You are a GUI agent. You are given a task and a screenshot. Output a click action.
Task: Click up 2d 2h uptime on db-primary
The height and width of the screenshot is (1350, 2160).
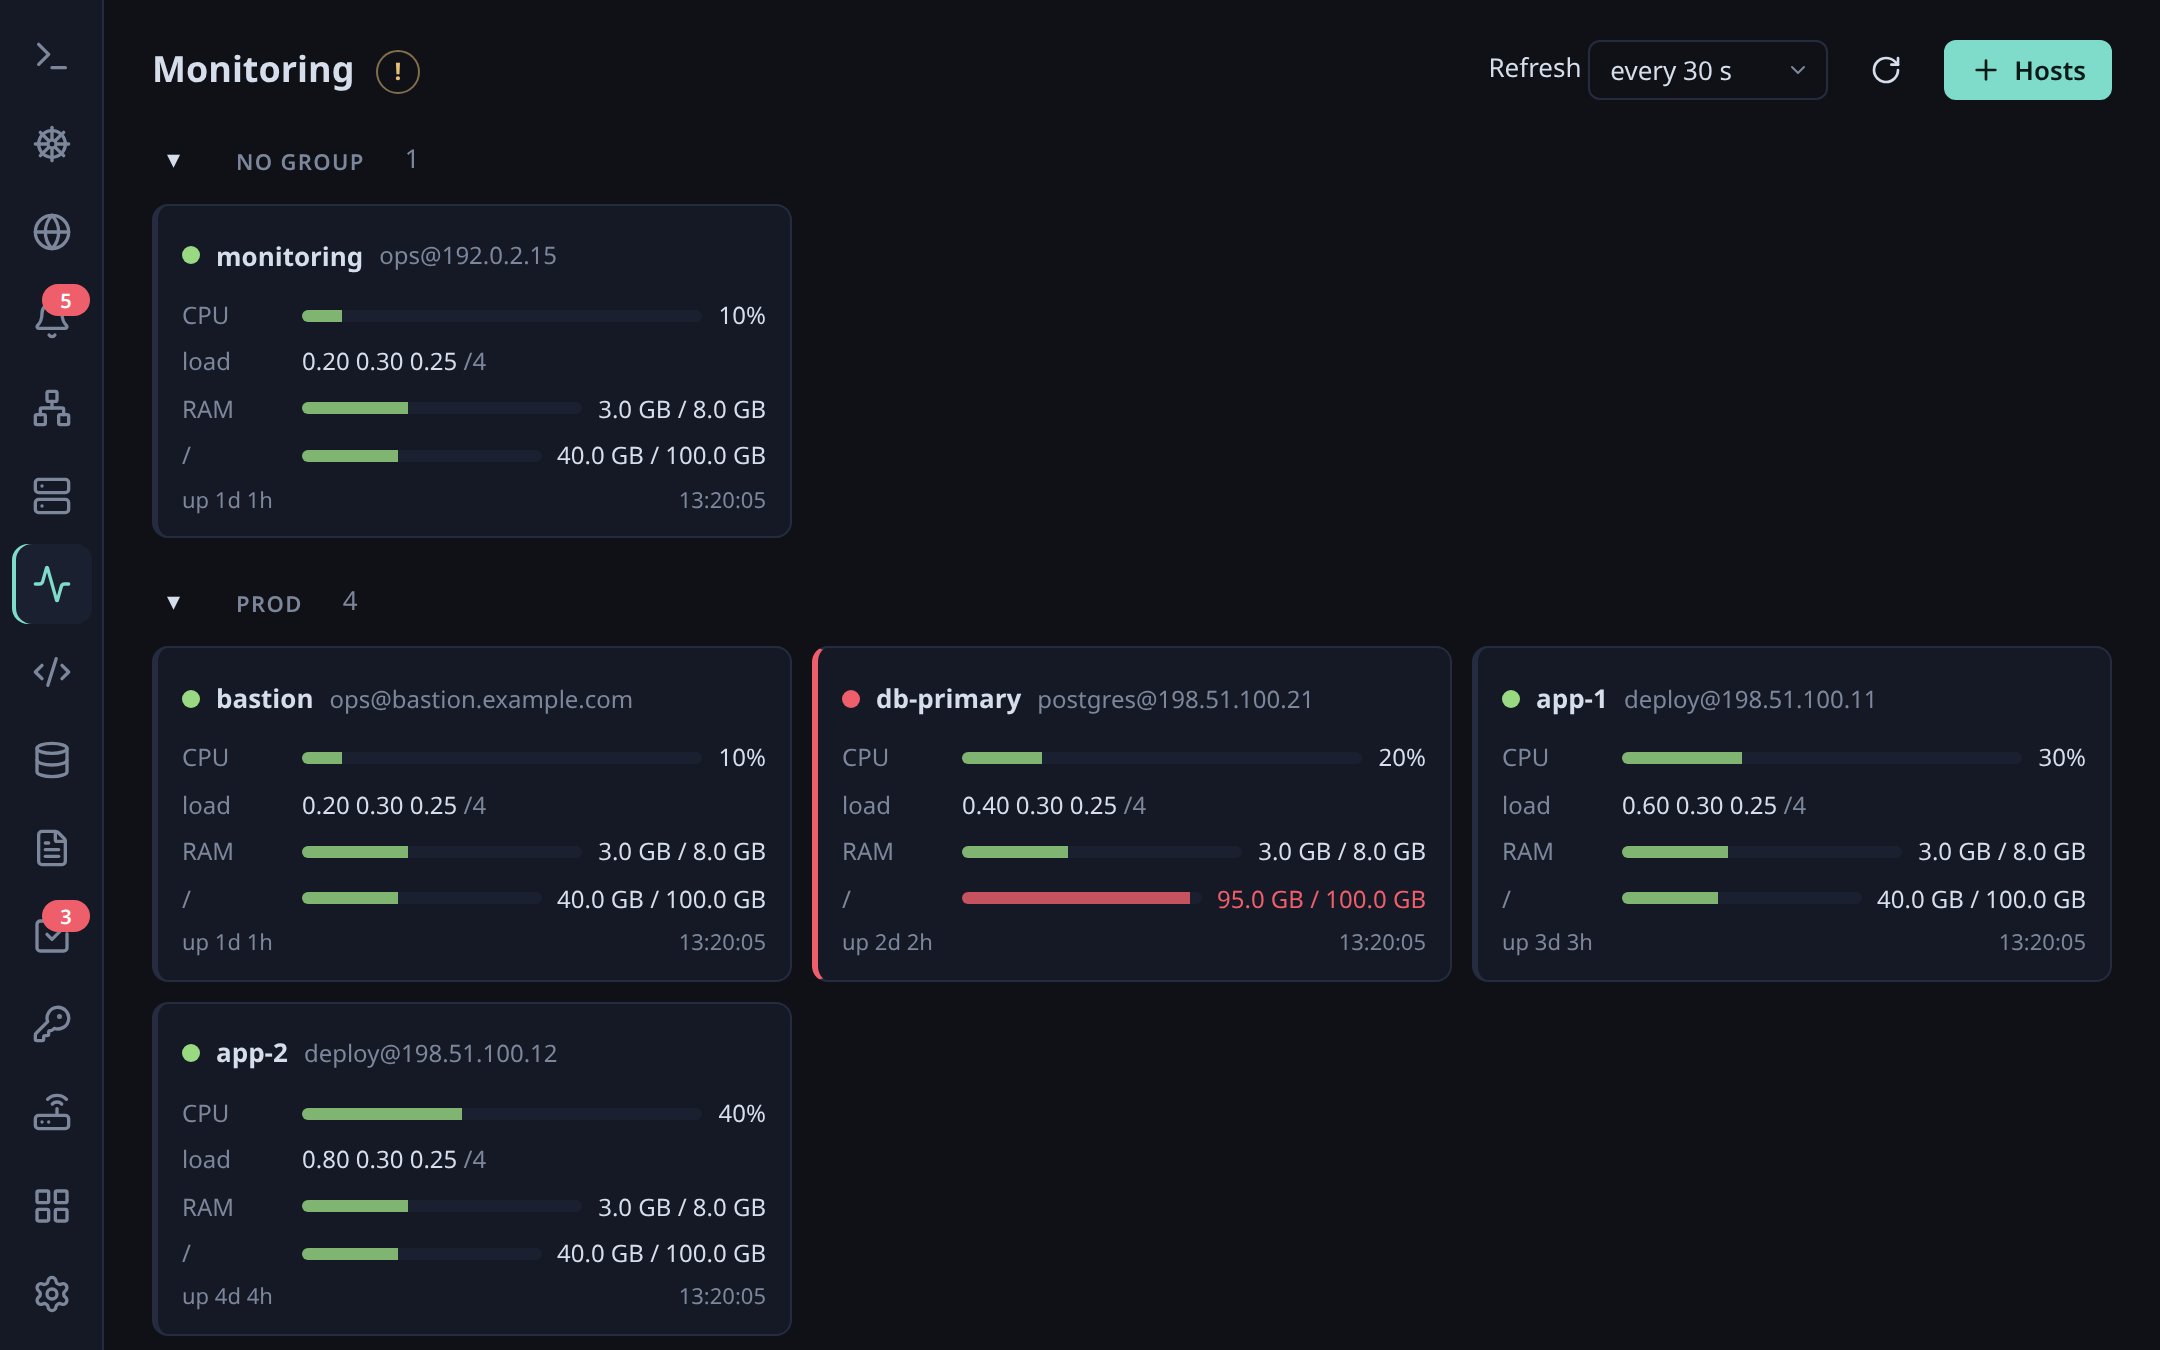tap(887, 942)
